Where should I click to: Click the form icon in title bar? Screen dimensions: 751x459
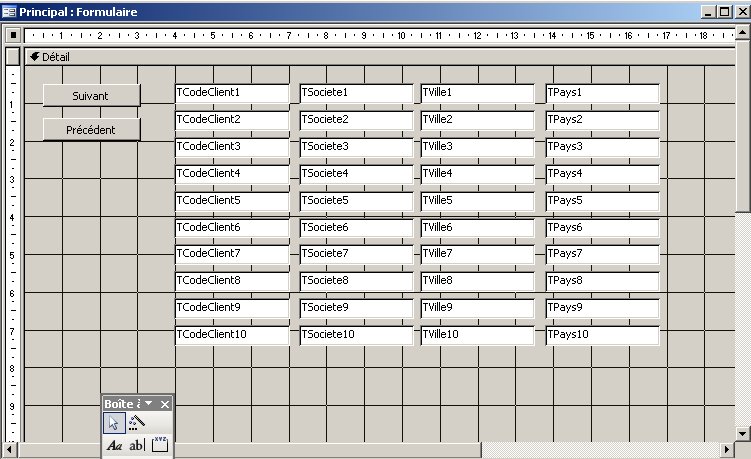pyautogui.click(x=10, y=12)
